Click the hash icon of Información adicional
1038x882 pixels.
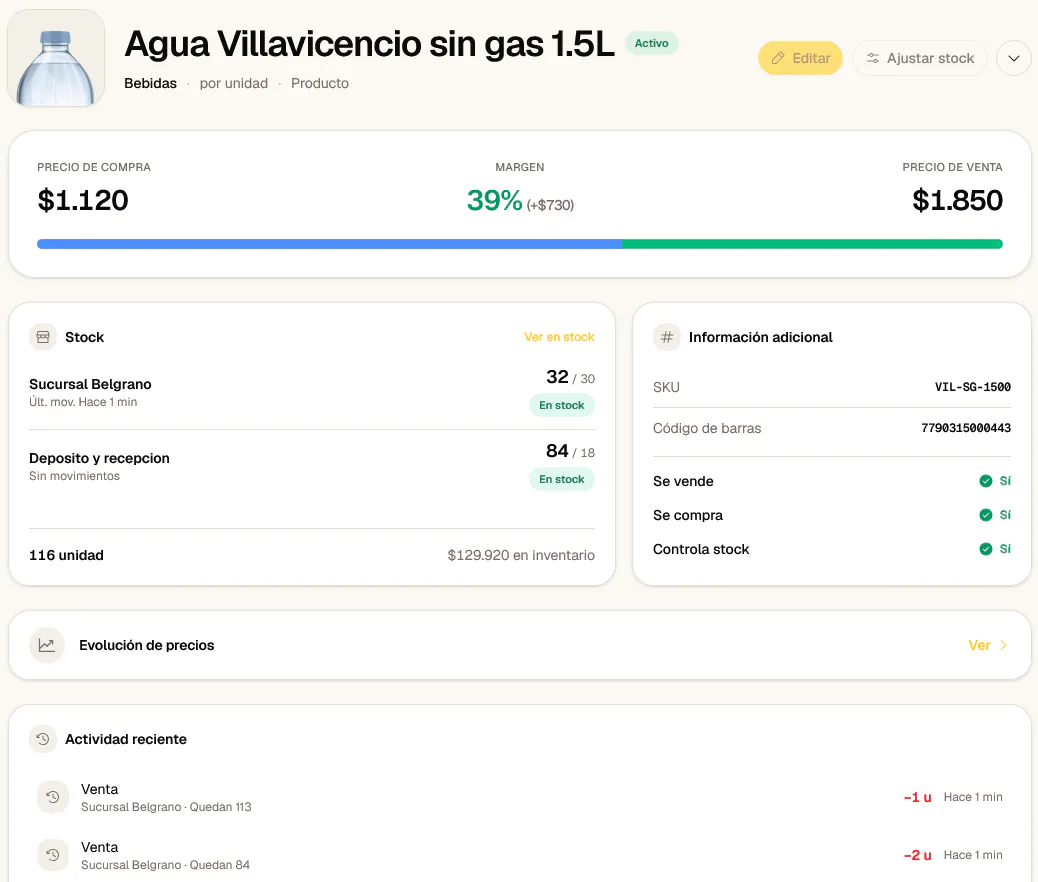(x=667, y=337)
